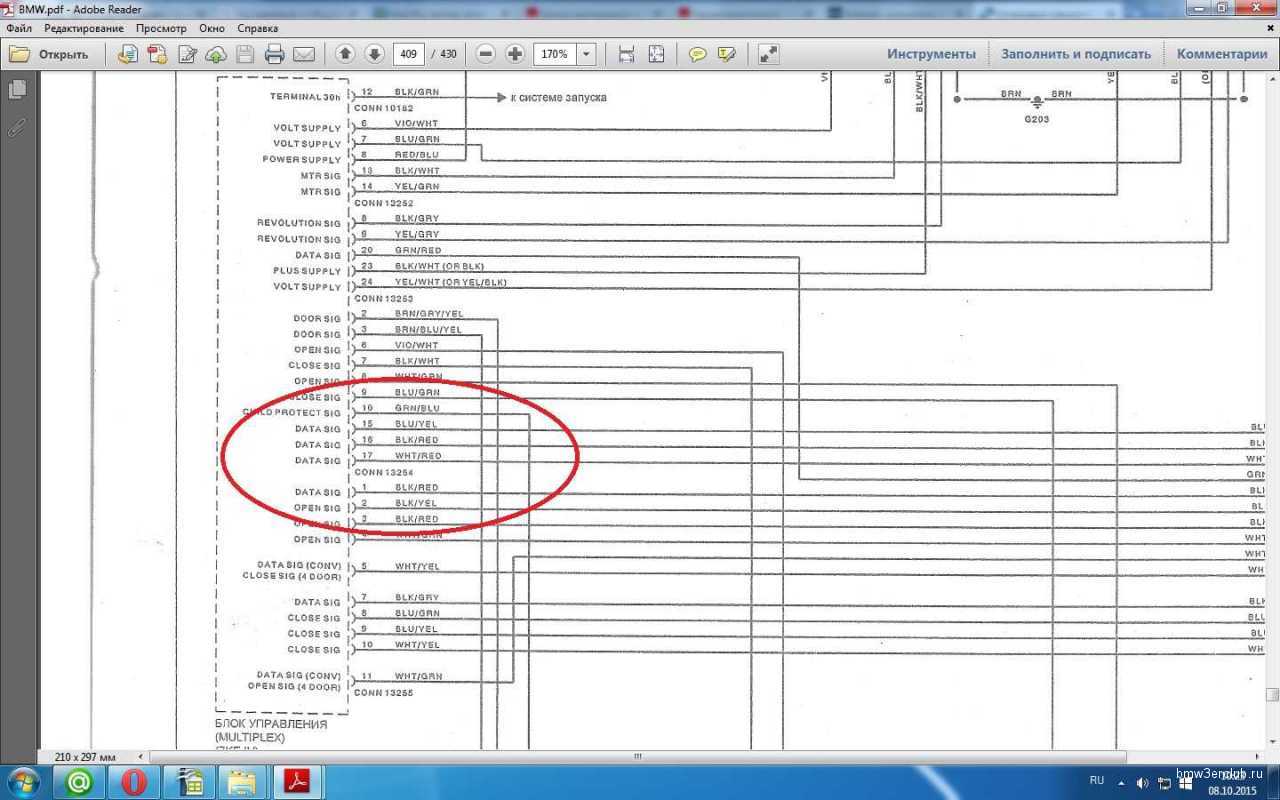Switch to read mode fullscreen icon
1280x800 pixels.
point(768,54)
